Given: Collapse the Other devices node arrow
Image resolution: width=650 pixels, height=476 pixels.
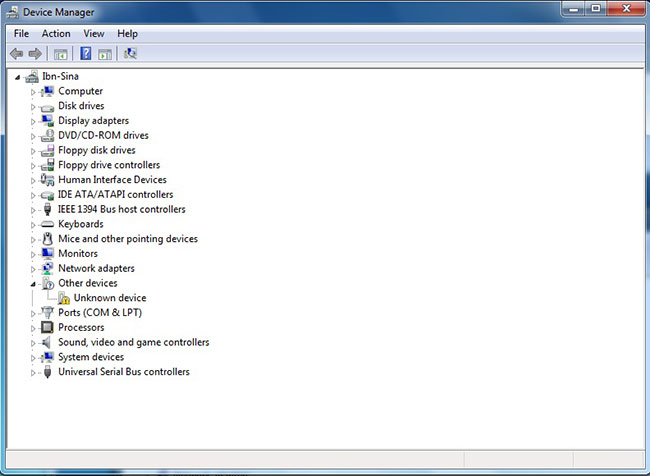Looking at the screenshot, I should (x=33, y=284).
